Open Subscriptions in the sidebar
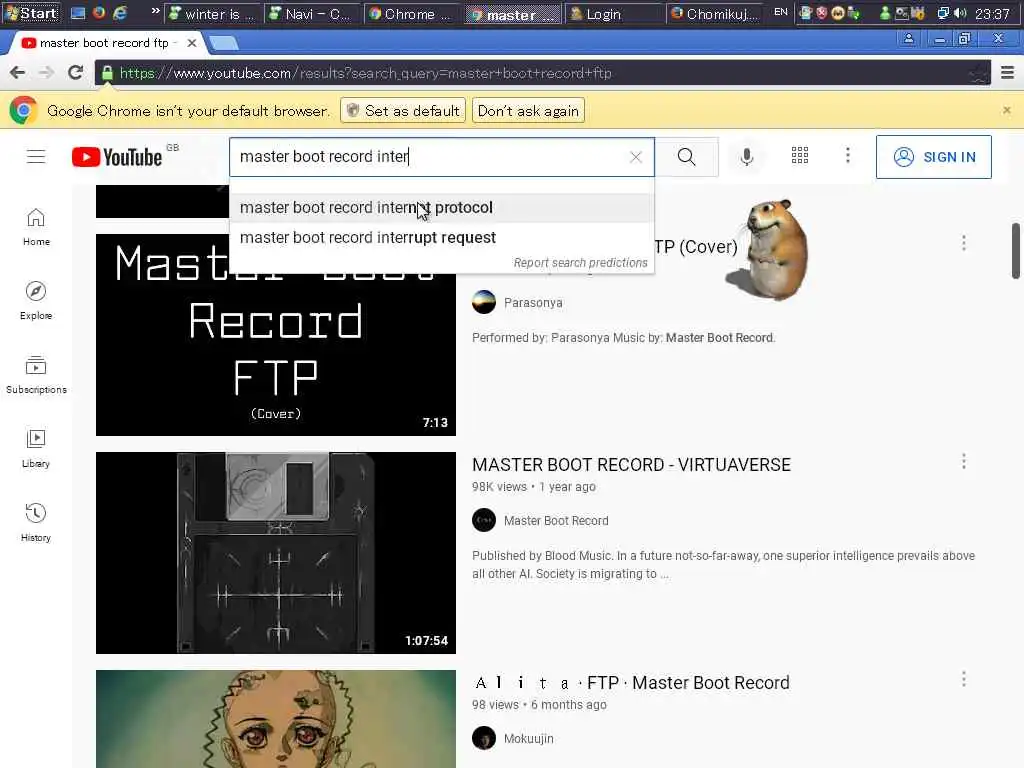Viewport: 1024px width, 768px height. [36, 374]
